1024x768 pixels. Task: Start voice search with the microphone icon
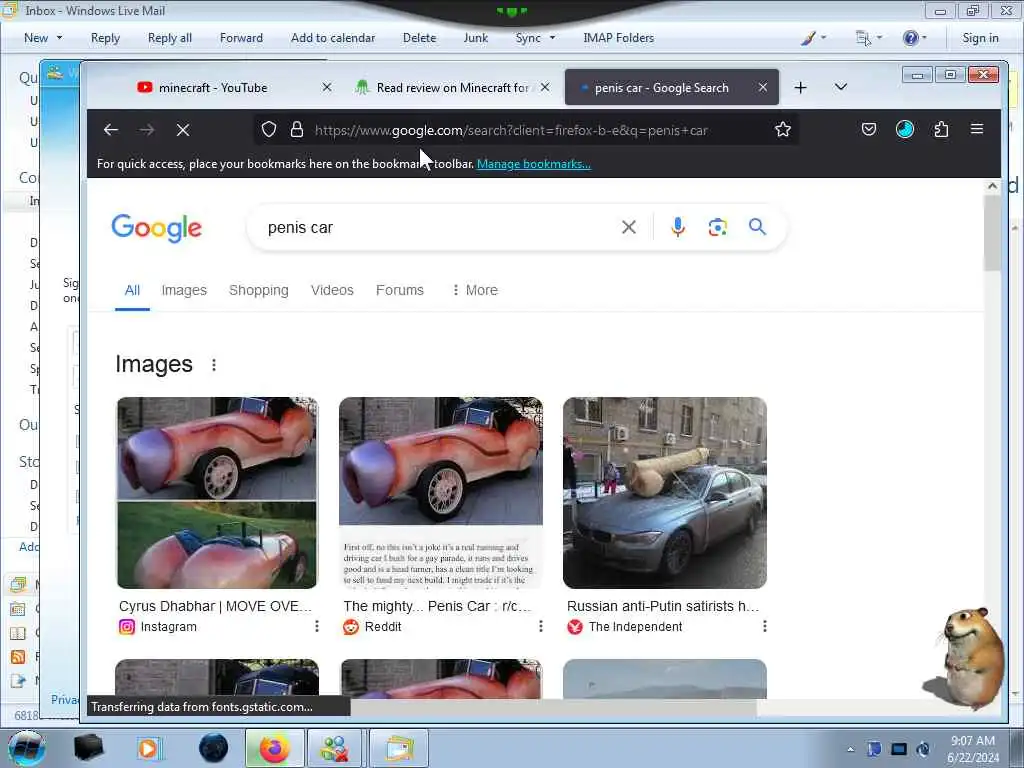[678, 227]
